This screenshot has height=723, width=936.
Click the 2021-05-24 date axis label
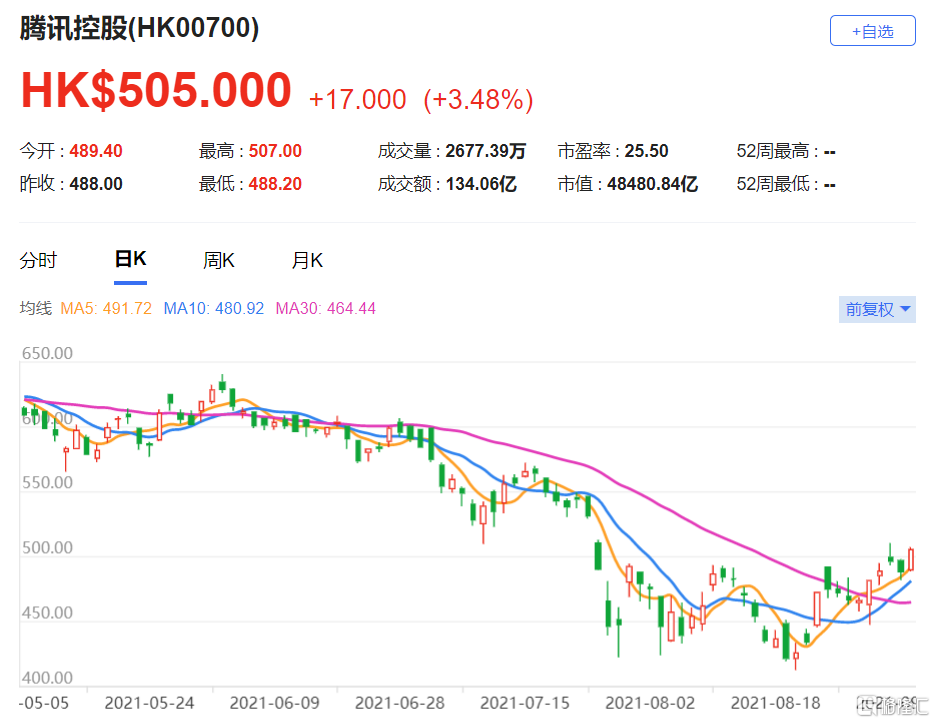(x=149, y=703)
